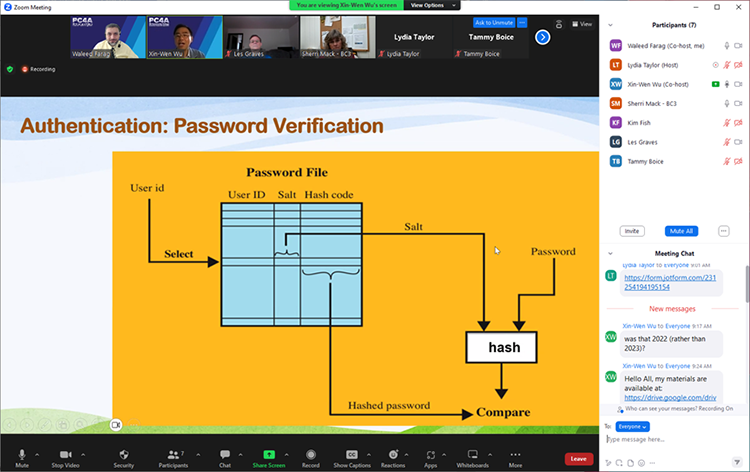Screen dimensions: 750x472
Task: Click Xin-Wen Wu screen sharing indicator
Action: (716, 84)
